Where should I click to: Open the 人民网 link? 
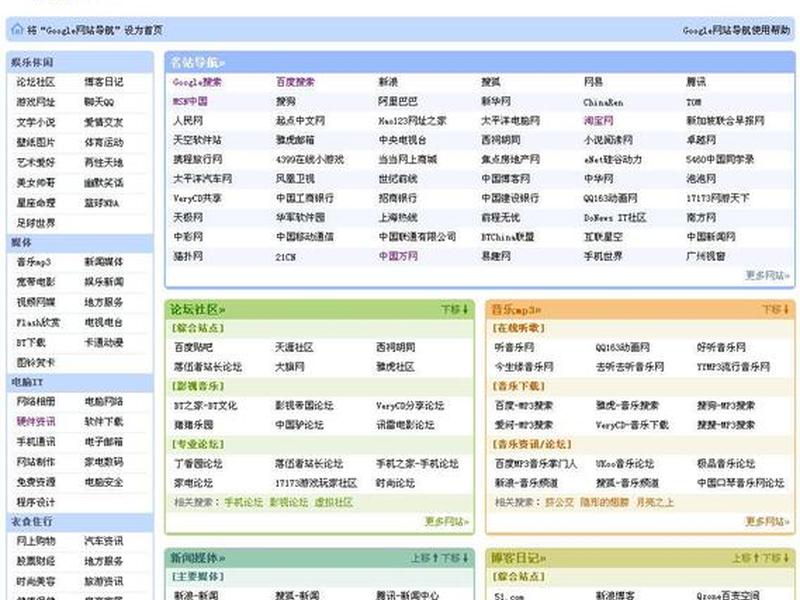tap(188, 121)
